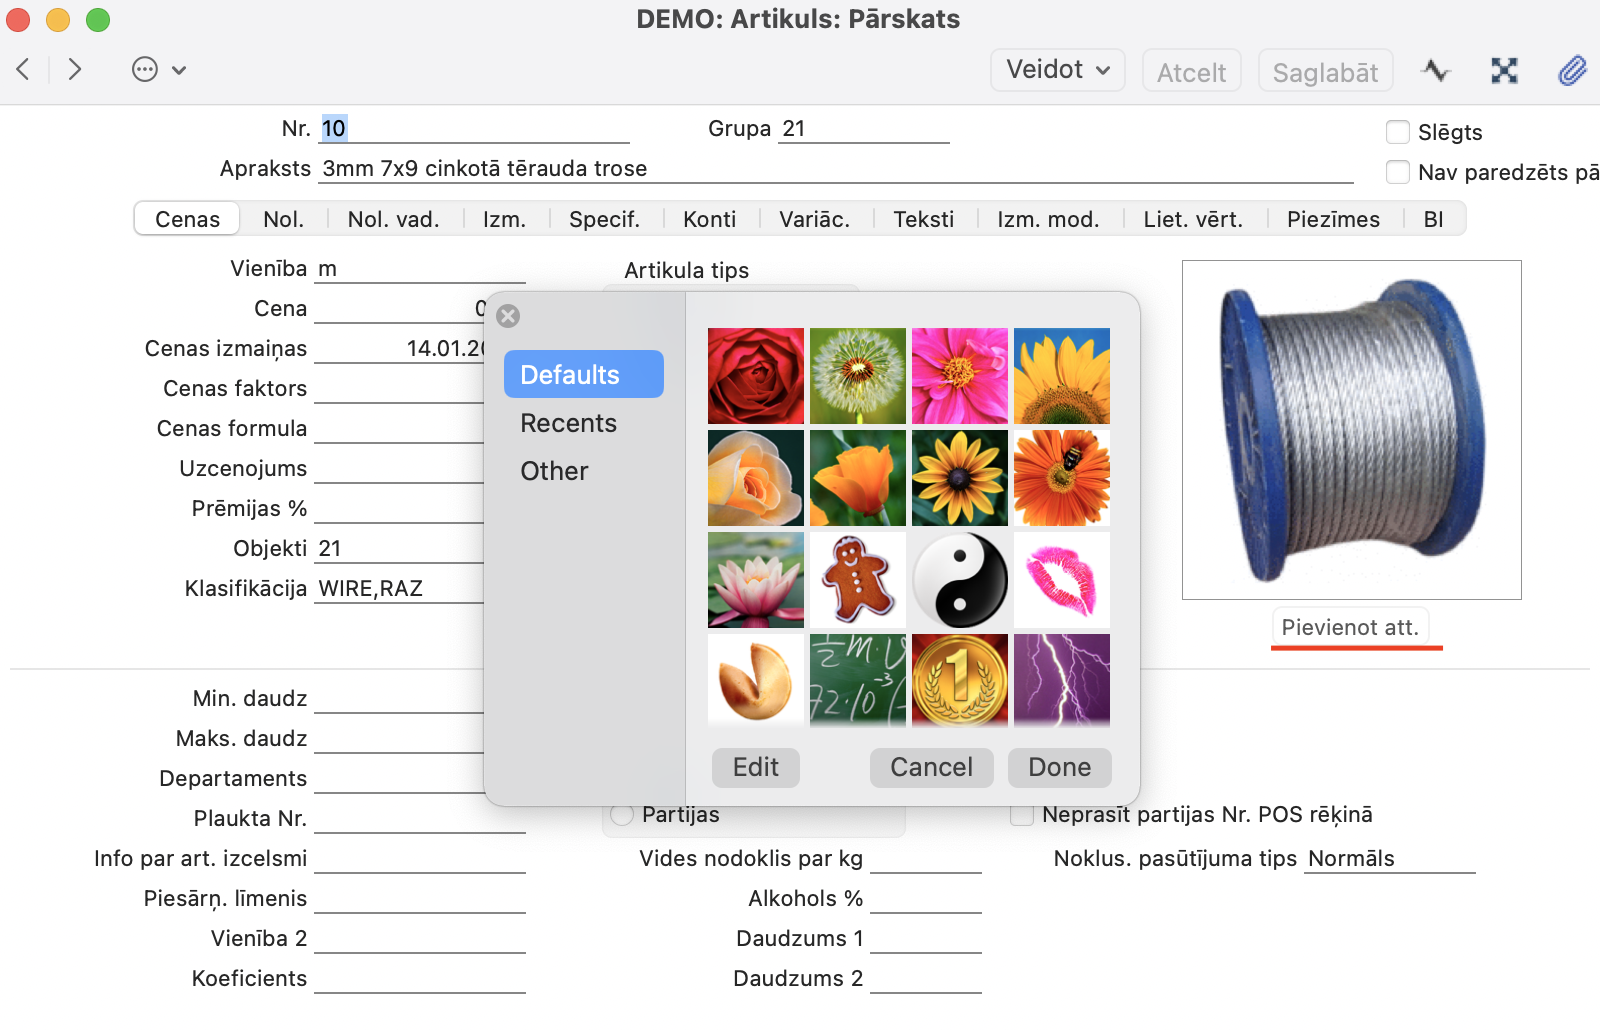Go to next record with forward arrow
The height and width of the screenshot is (1030, 1600).
pos(75,69)
